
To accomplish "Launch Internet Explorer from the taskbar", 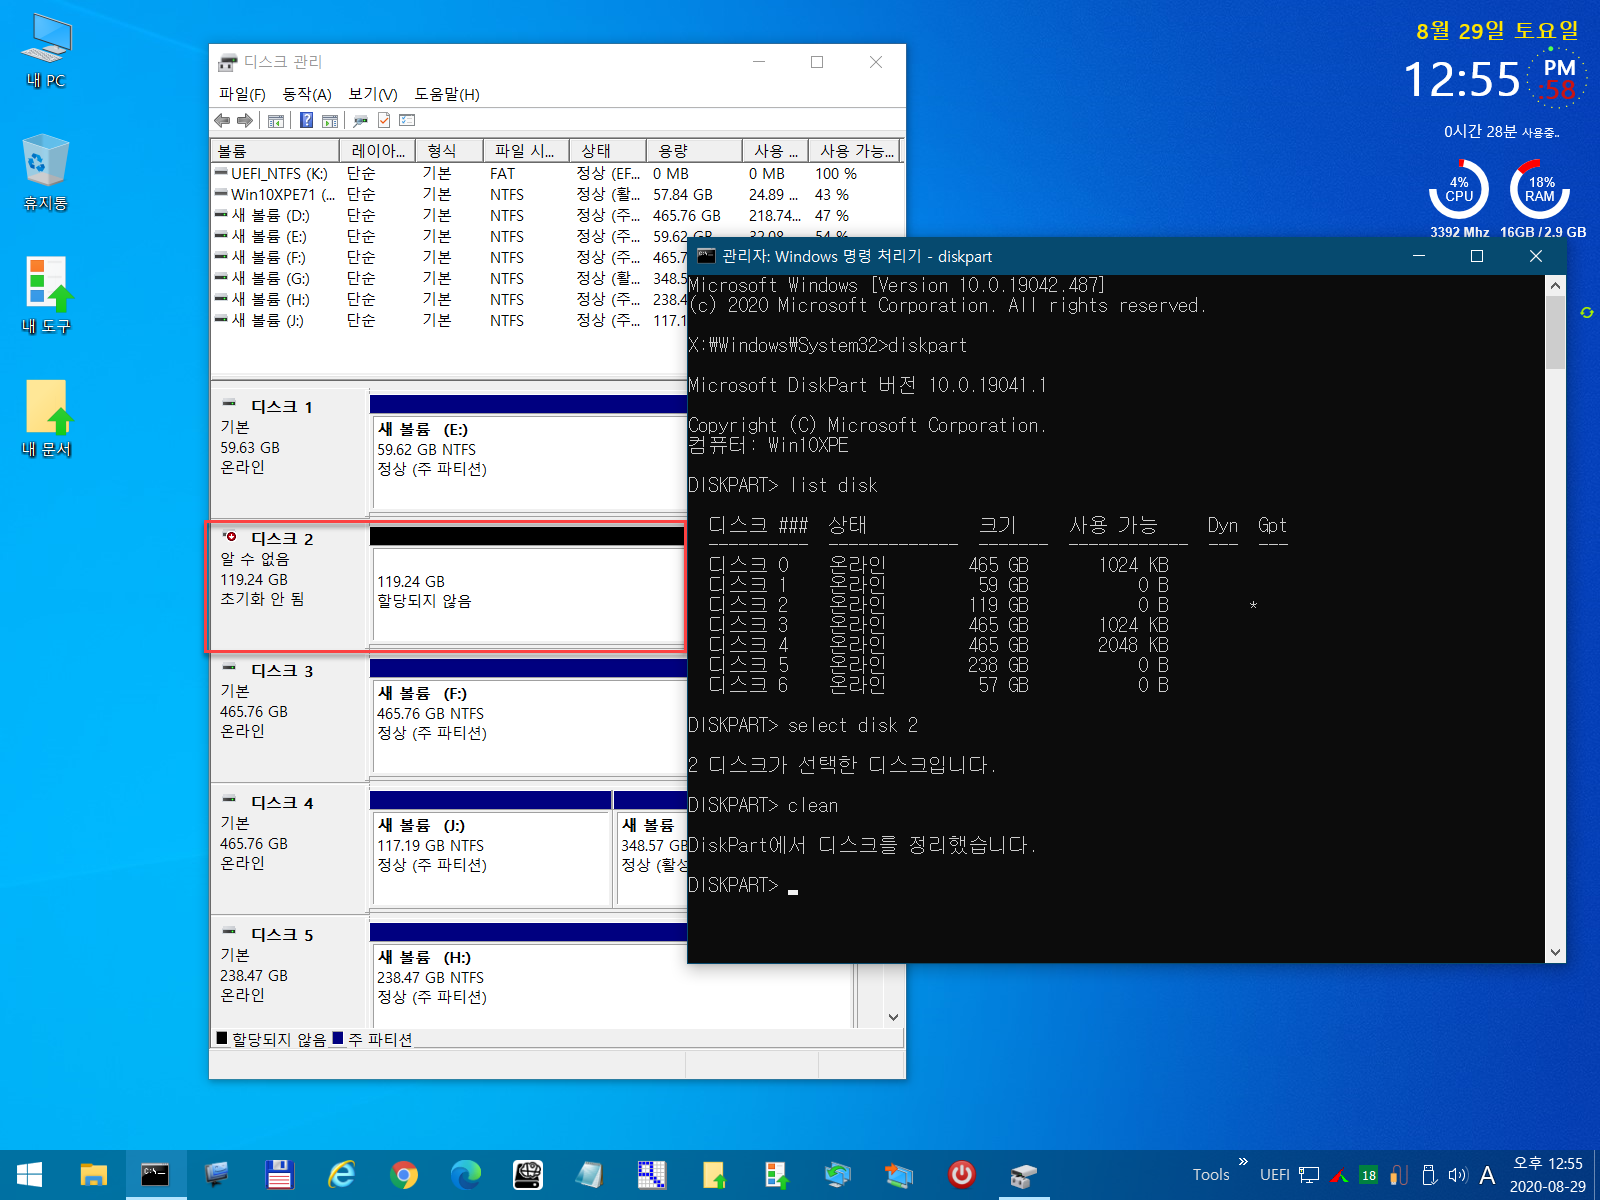I will (x=341, y=1175).
